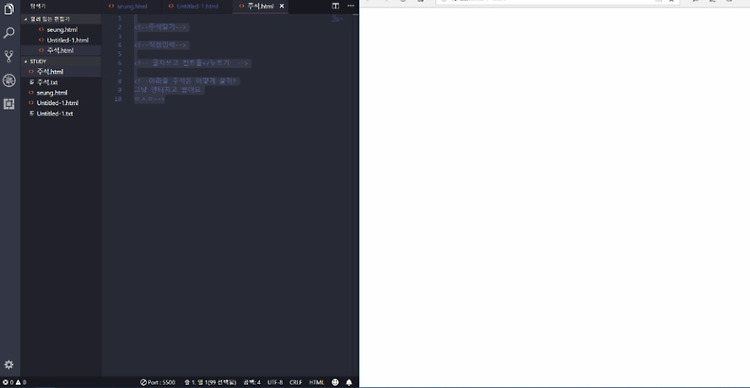Click line 6 comment in editor

[x=192, y=63]
